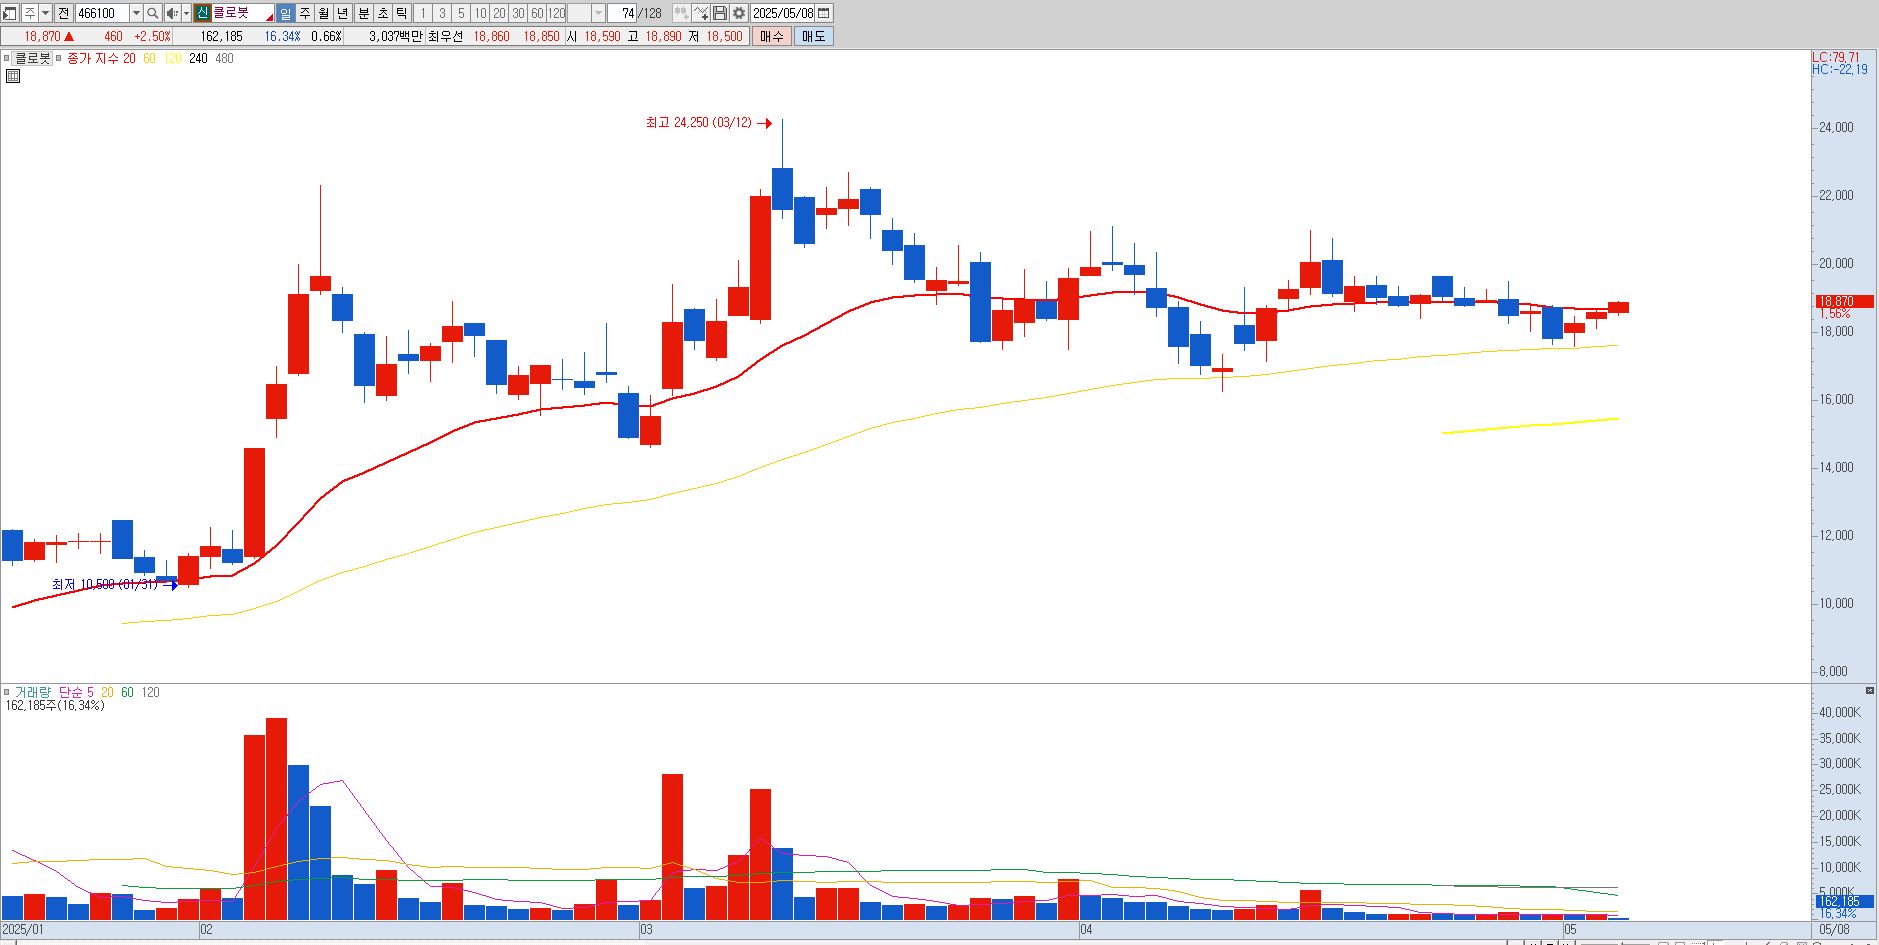The width and height of the screenshot is (1879, 945).
Task: Click the small square marker before 거래량
Action: [x=7, y=692]
